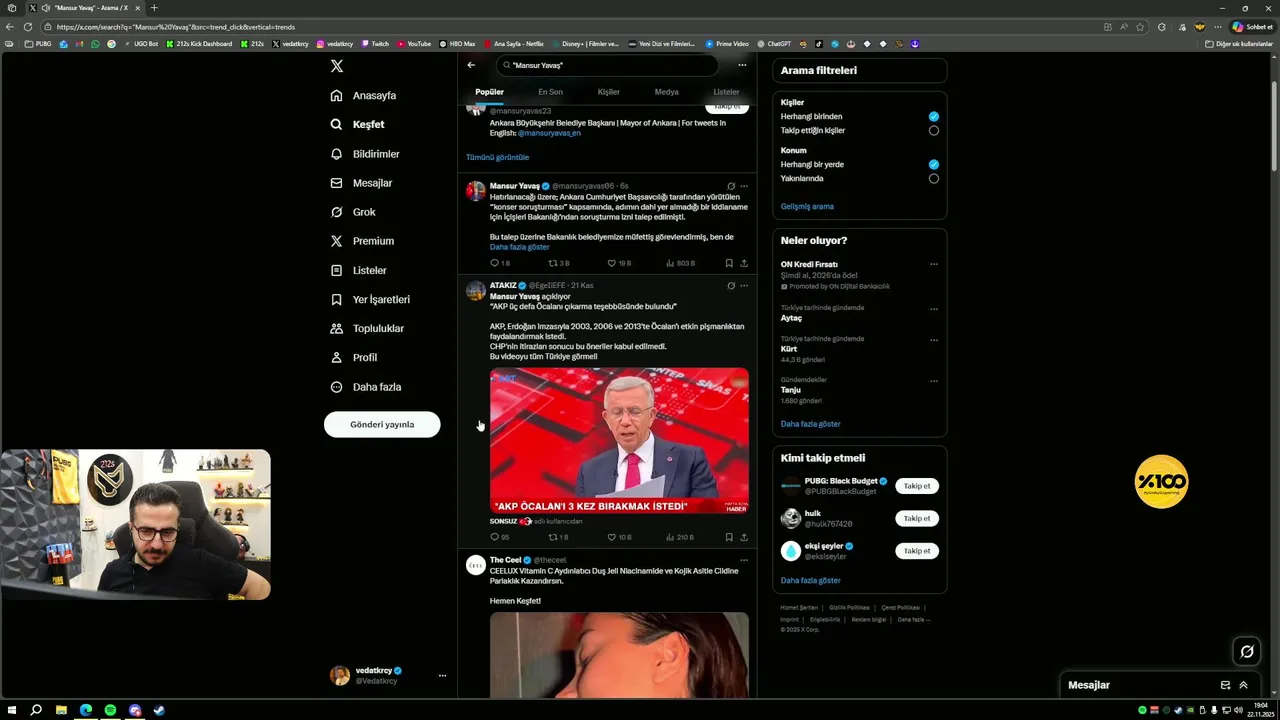Bookmark the Mansur Yavaş tweet
1280x720 pixels.
coord(729,263)
